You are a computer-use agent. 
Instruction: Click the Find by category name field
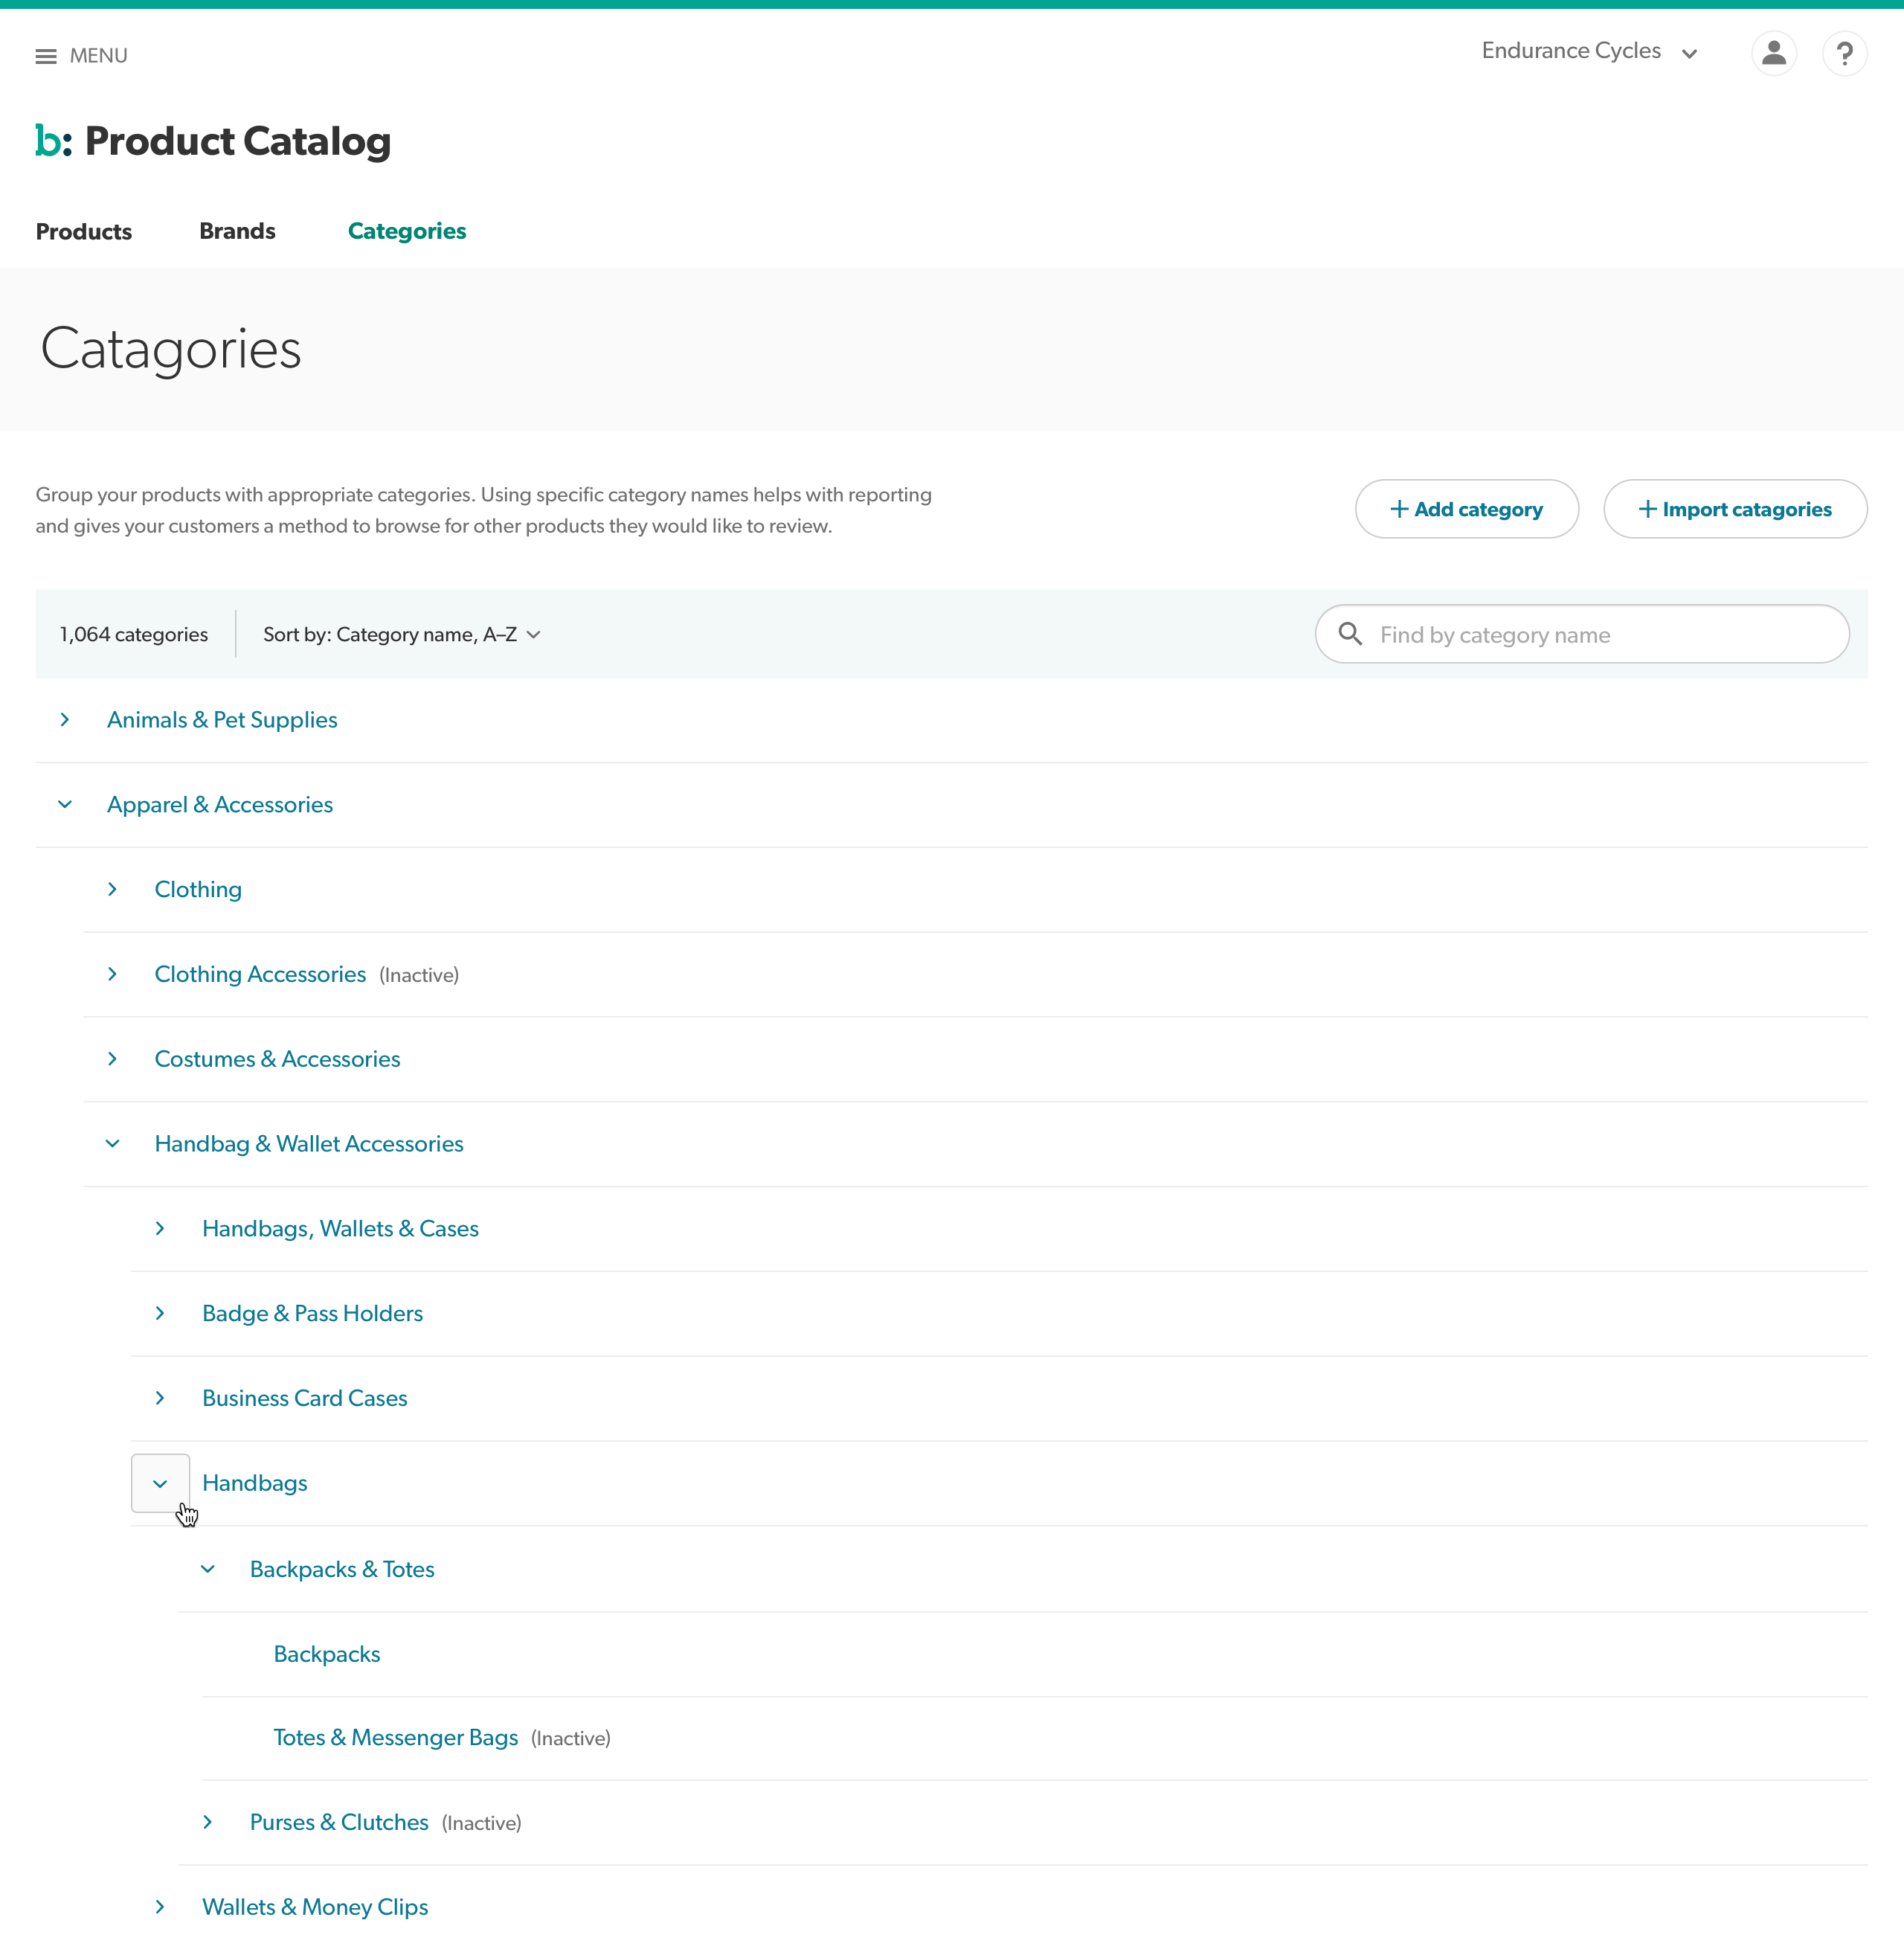1580,634
